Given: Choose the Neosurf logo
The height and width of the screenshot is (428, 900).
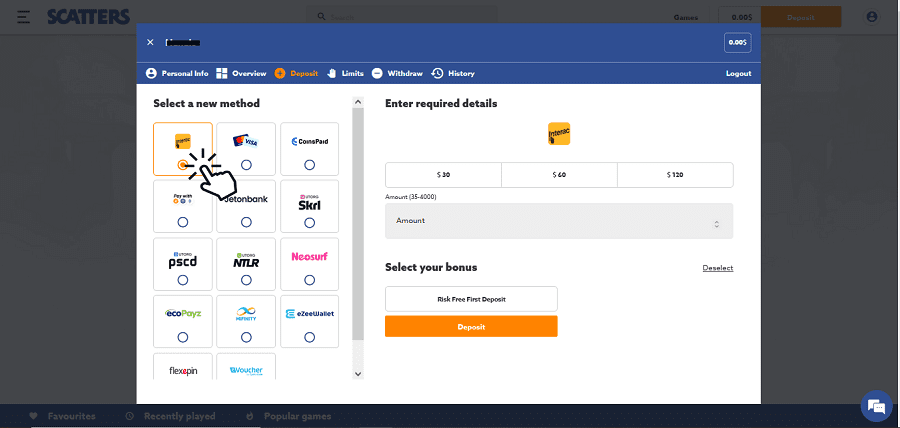Looking at the screenshot, I should [x=309, y=256].
